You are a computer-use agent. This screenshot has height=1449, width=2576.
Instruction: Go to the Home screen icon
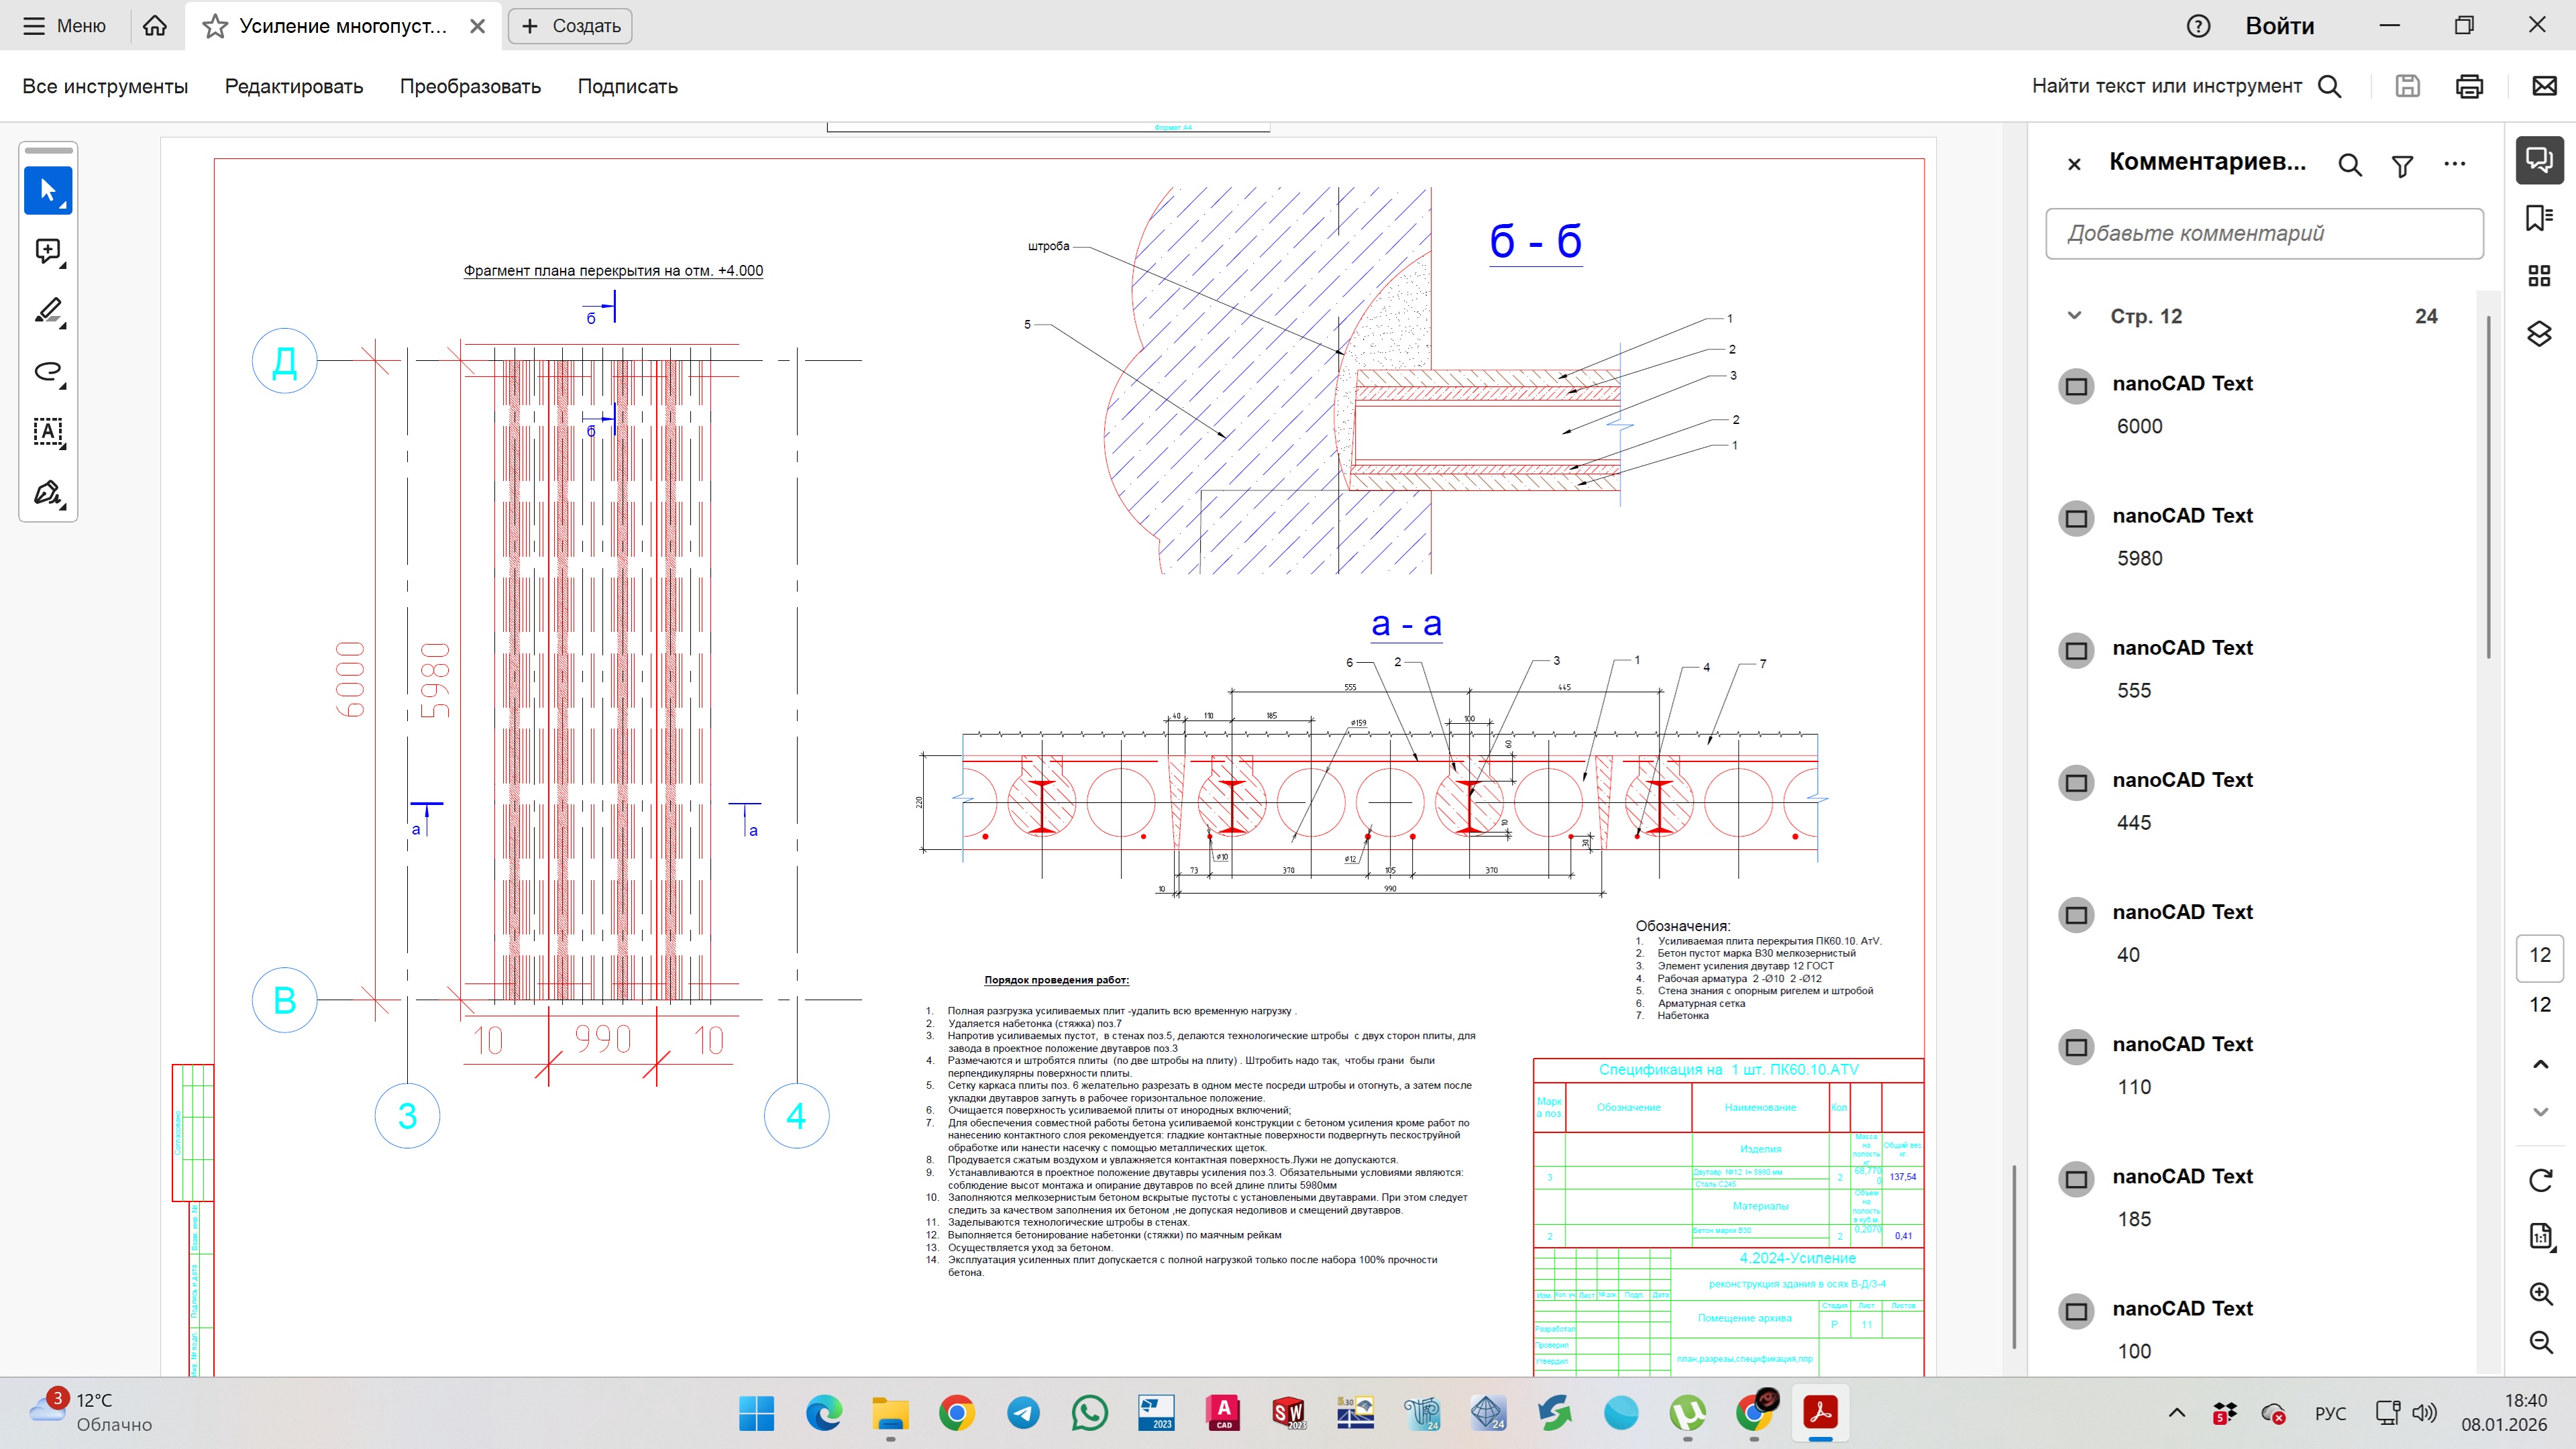155,26
